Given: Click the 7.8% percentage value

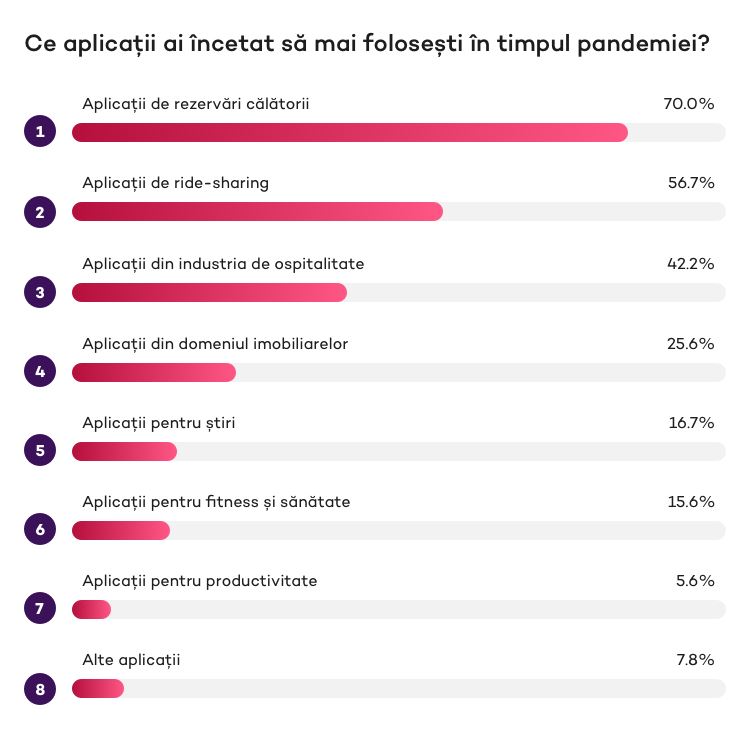Looking at the screenshot, I should point(695,660).
